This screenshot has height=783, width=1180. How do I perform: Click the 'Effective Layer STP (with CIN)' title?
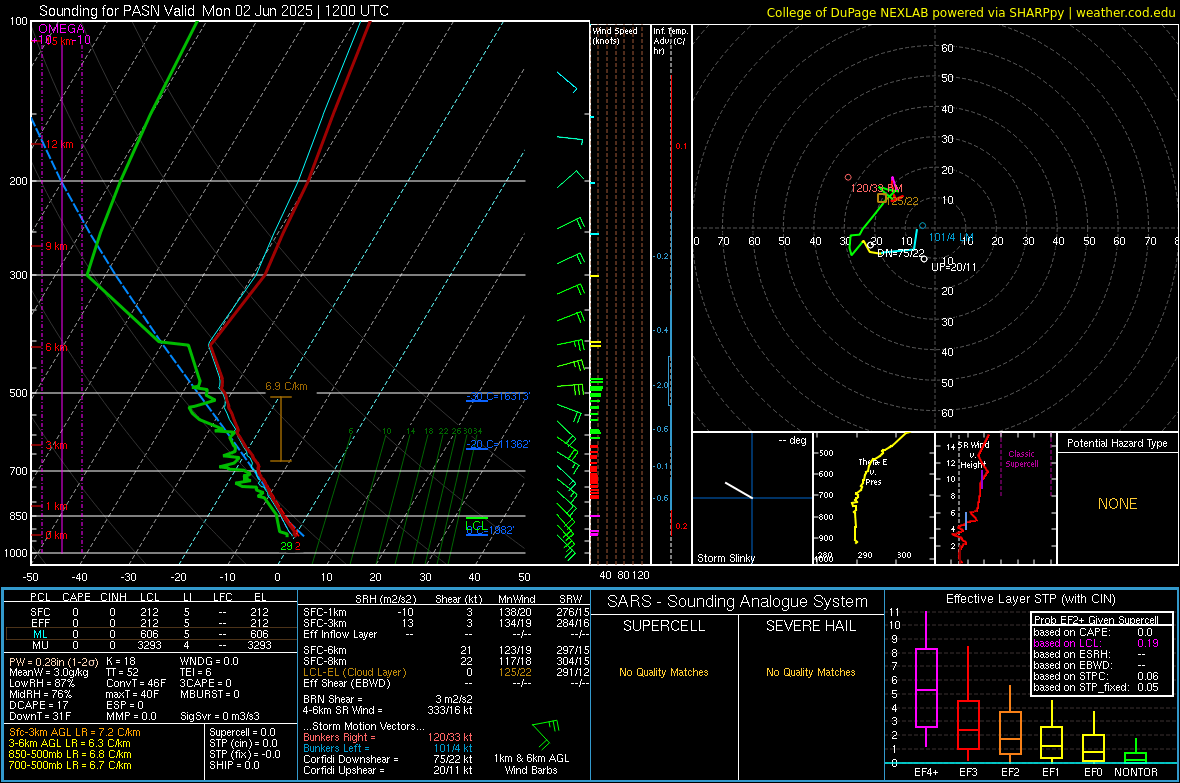click(1030, 599)
